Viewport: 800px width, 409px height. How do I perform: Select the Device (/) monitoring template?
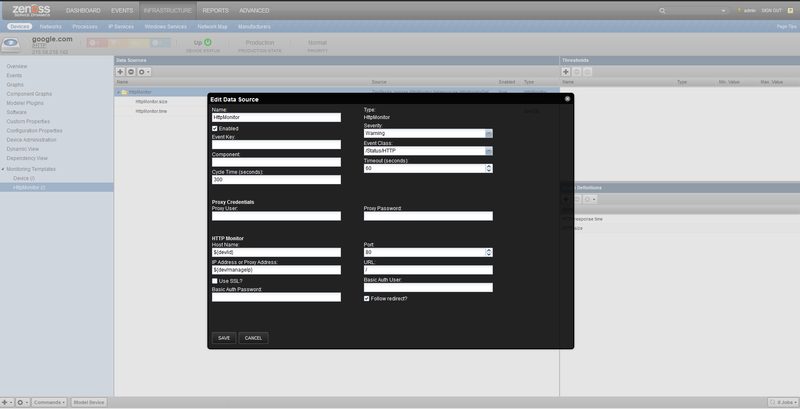tap(24, 178)
